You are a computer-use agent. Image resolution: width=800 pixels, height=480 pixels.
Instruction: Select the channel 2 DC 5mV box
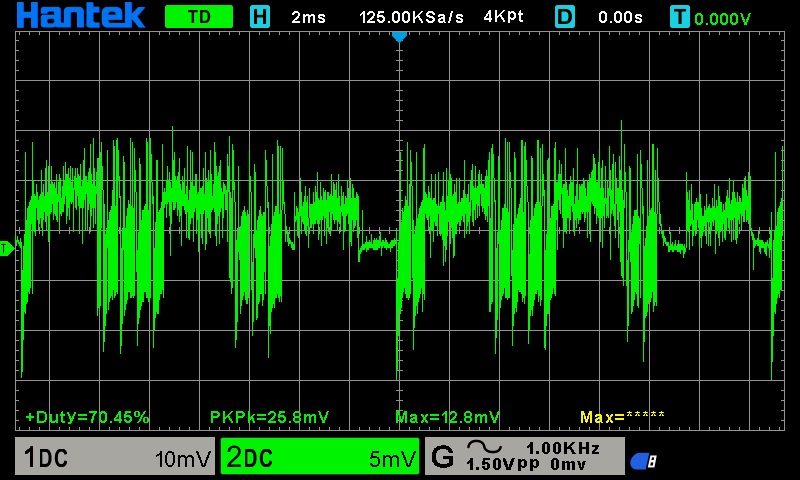click(x=320, y=456)
